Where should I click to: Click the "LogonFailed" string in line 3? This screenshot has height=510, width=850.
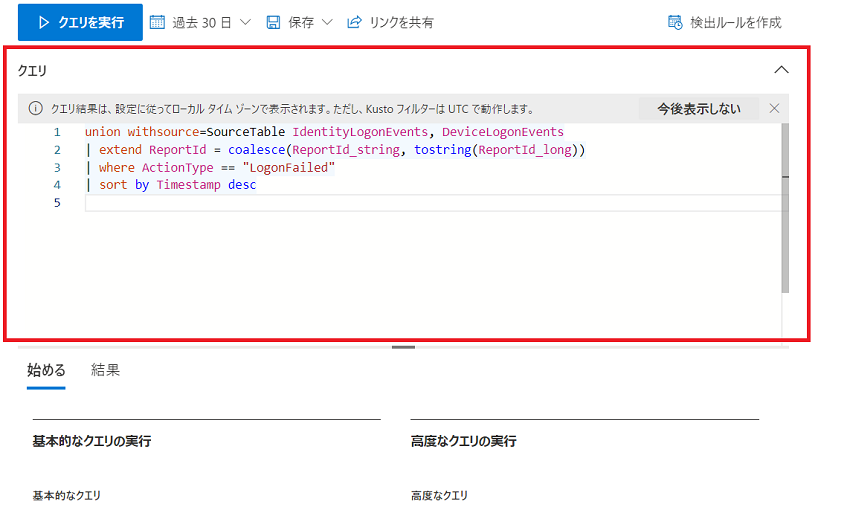[x=289, y=167]
